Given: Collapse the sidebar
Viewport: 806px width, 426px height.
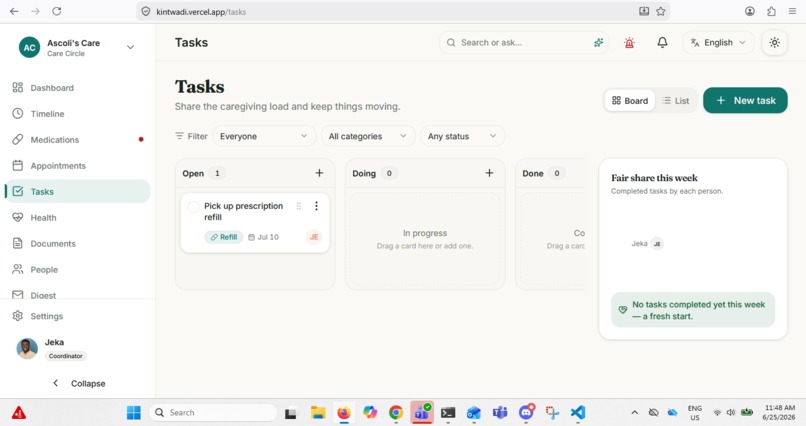Looking at the screenshot, I should tap(79, 383).
